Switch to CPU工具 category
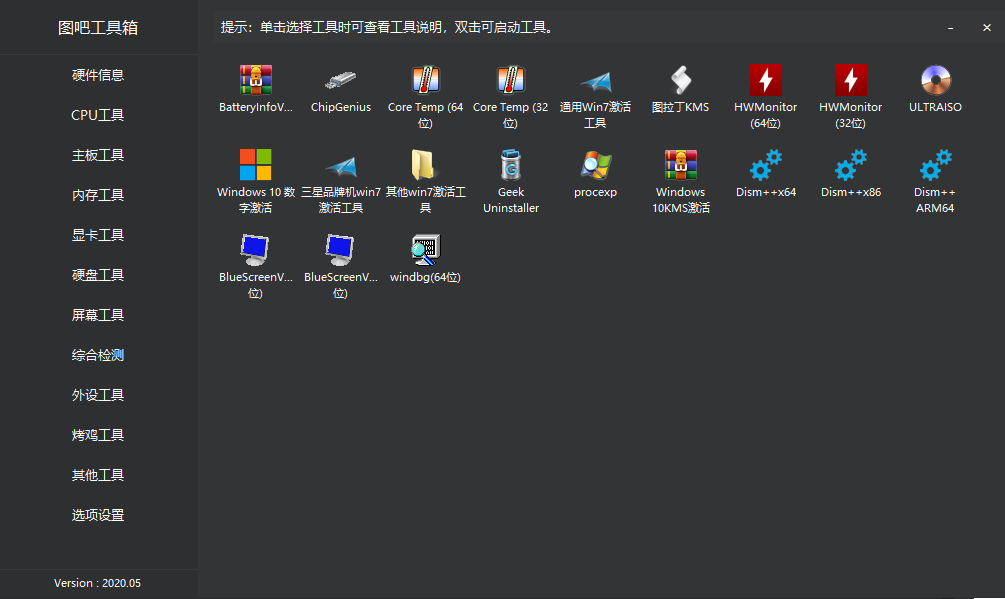Image resolution: width=1005 pixels, height=599 pixels. coord(98,115)
